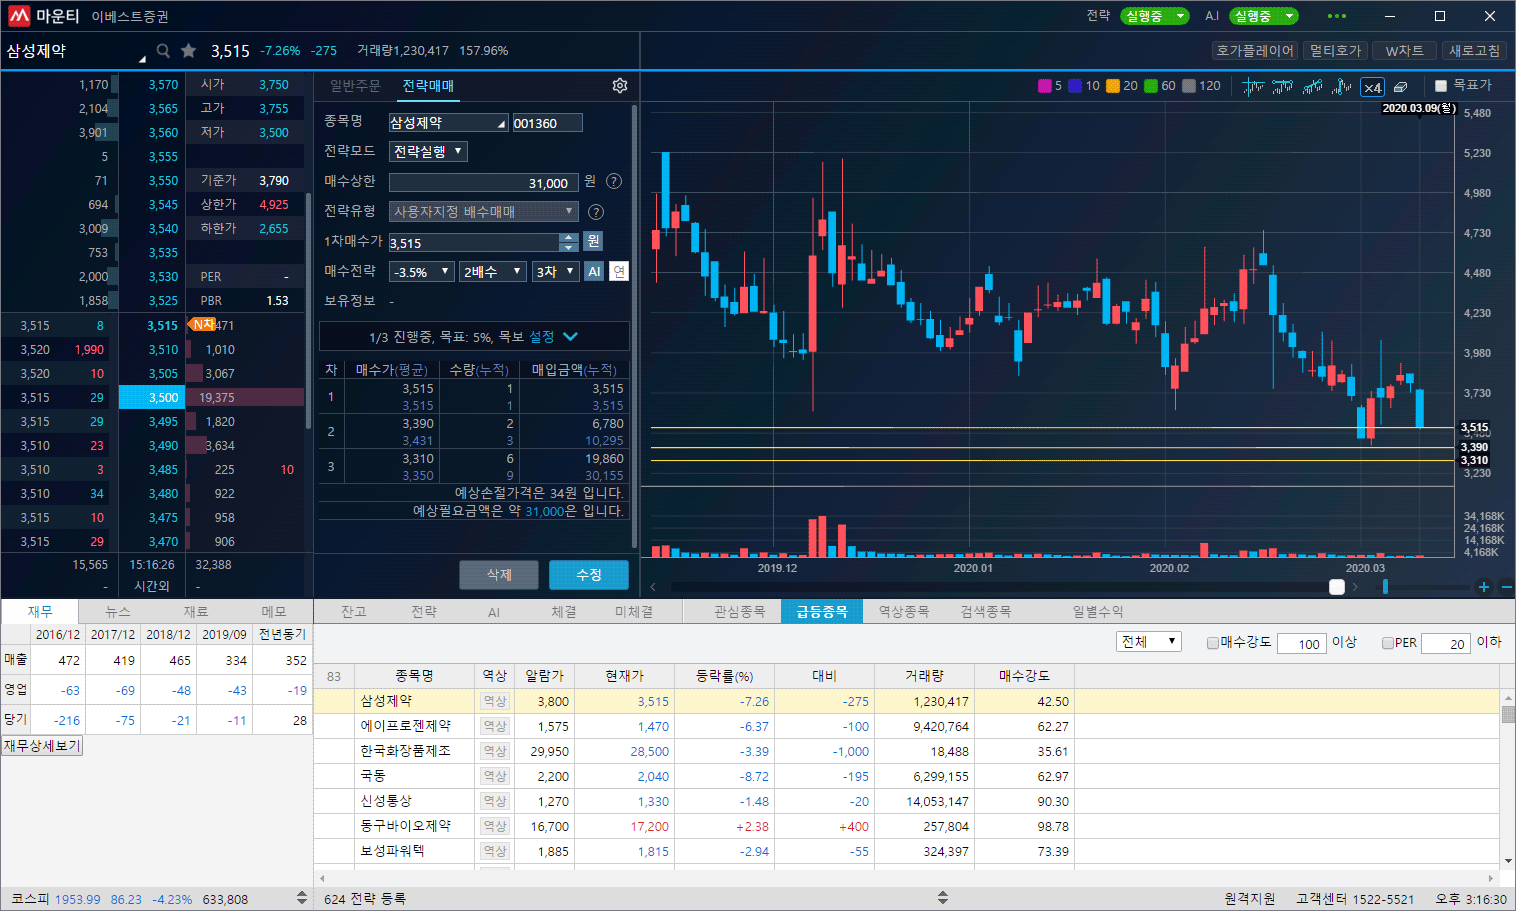The image size is (1516, 911).
Task: Tick the PER filter checkbox
Action: pyautogui.click(x=1388, y=643)
